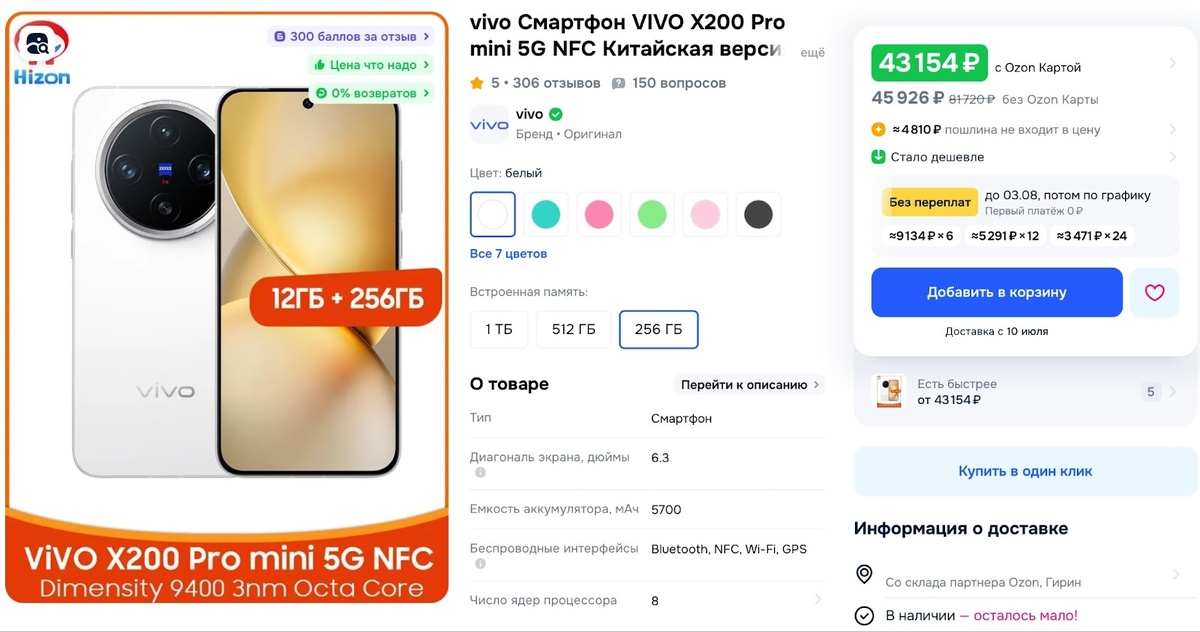1200x632 pixels.
Task: Open '300 баллов за отзыв' badge
Action: coord(351,36)
